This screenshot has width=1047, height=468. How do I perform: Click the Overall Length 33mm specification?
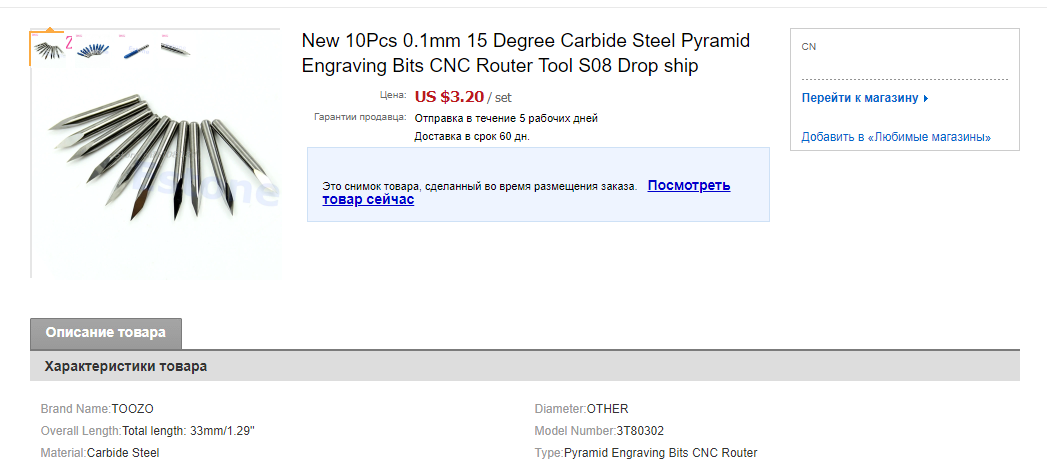pos(188,430)
